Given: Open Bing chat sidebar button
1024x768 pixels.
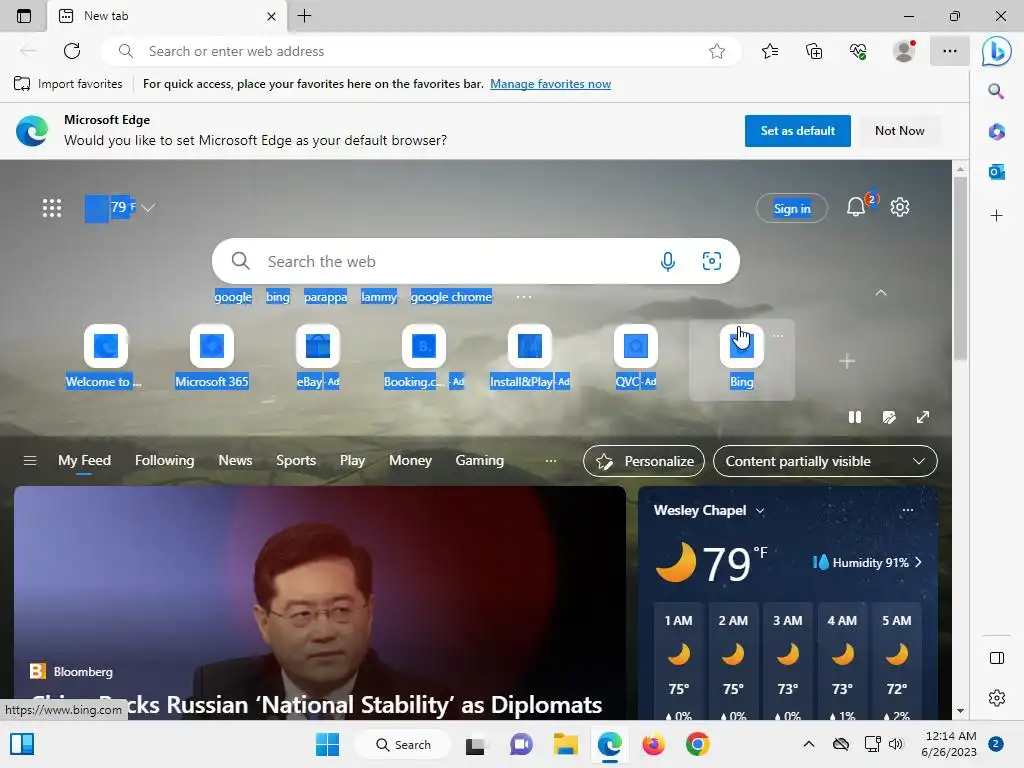Looking at the screenshot, I should [997, 51].
